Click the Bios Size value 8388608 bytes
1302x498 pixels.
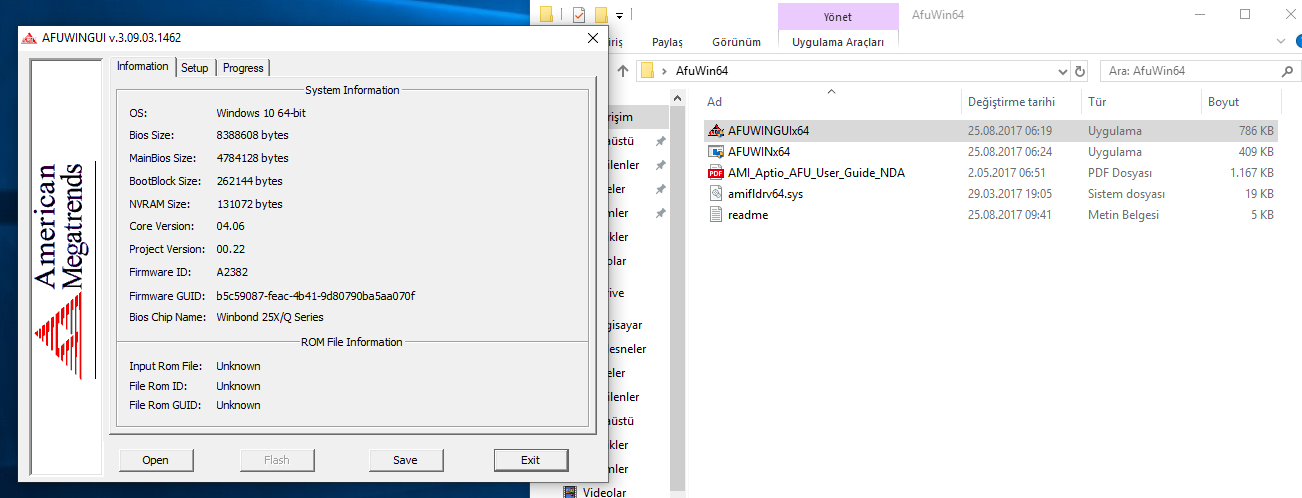pyautogui.click(x=252, y=135)
